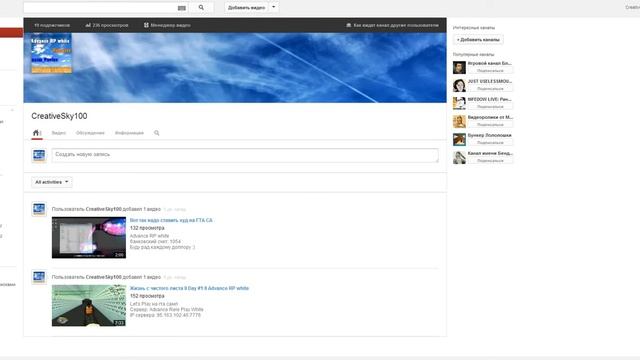Click avatar icon of second activity entry

pyautogui.click(x=39, y=277)
